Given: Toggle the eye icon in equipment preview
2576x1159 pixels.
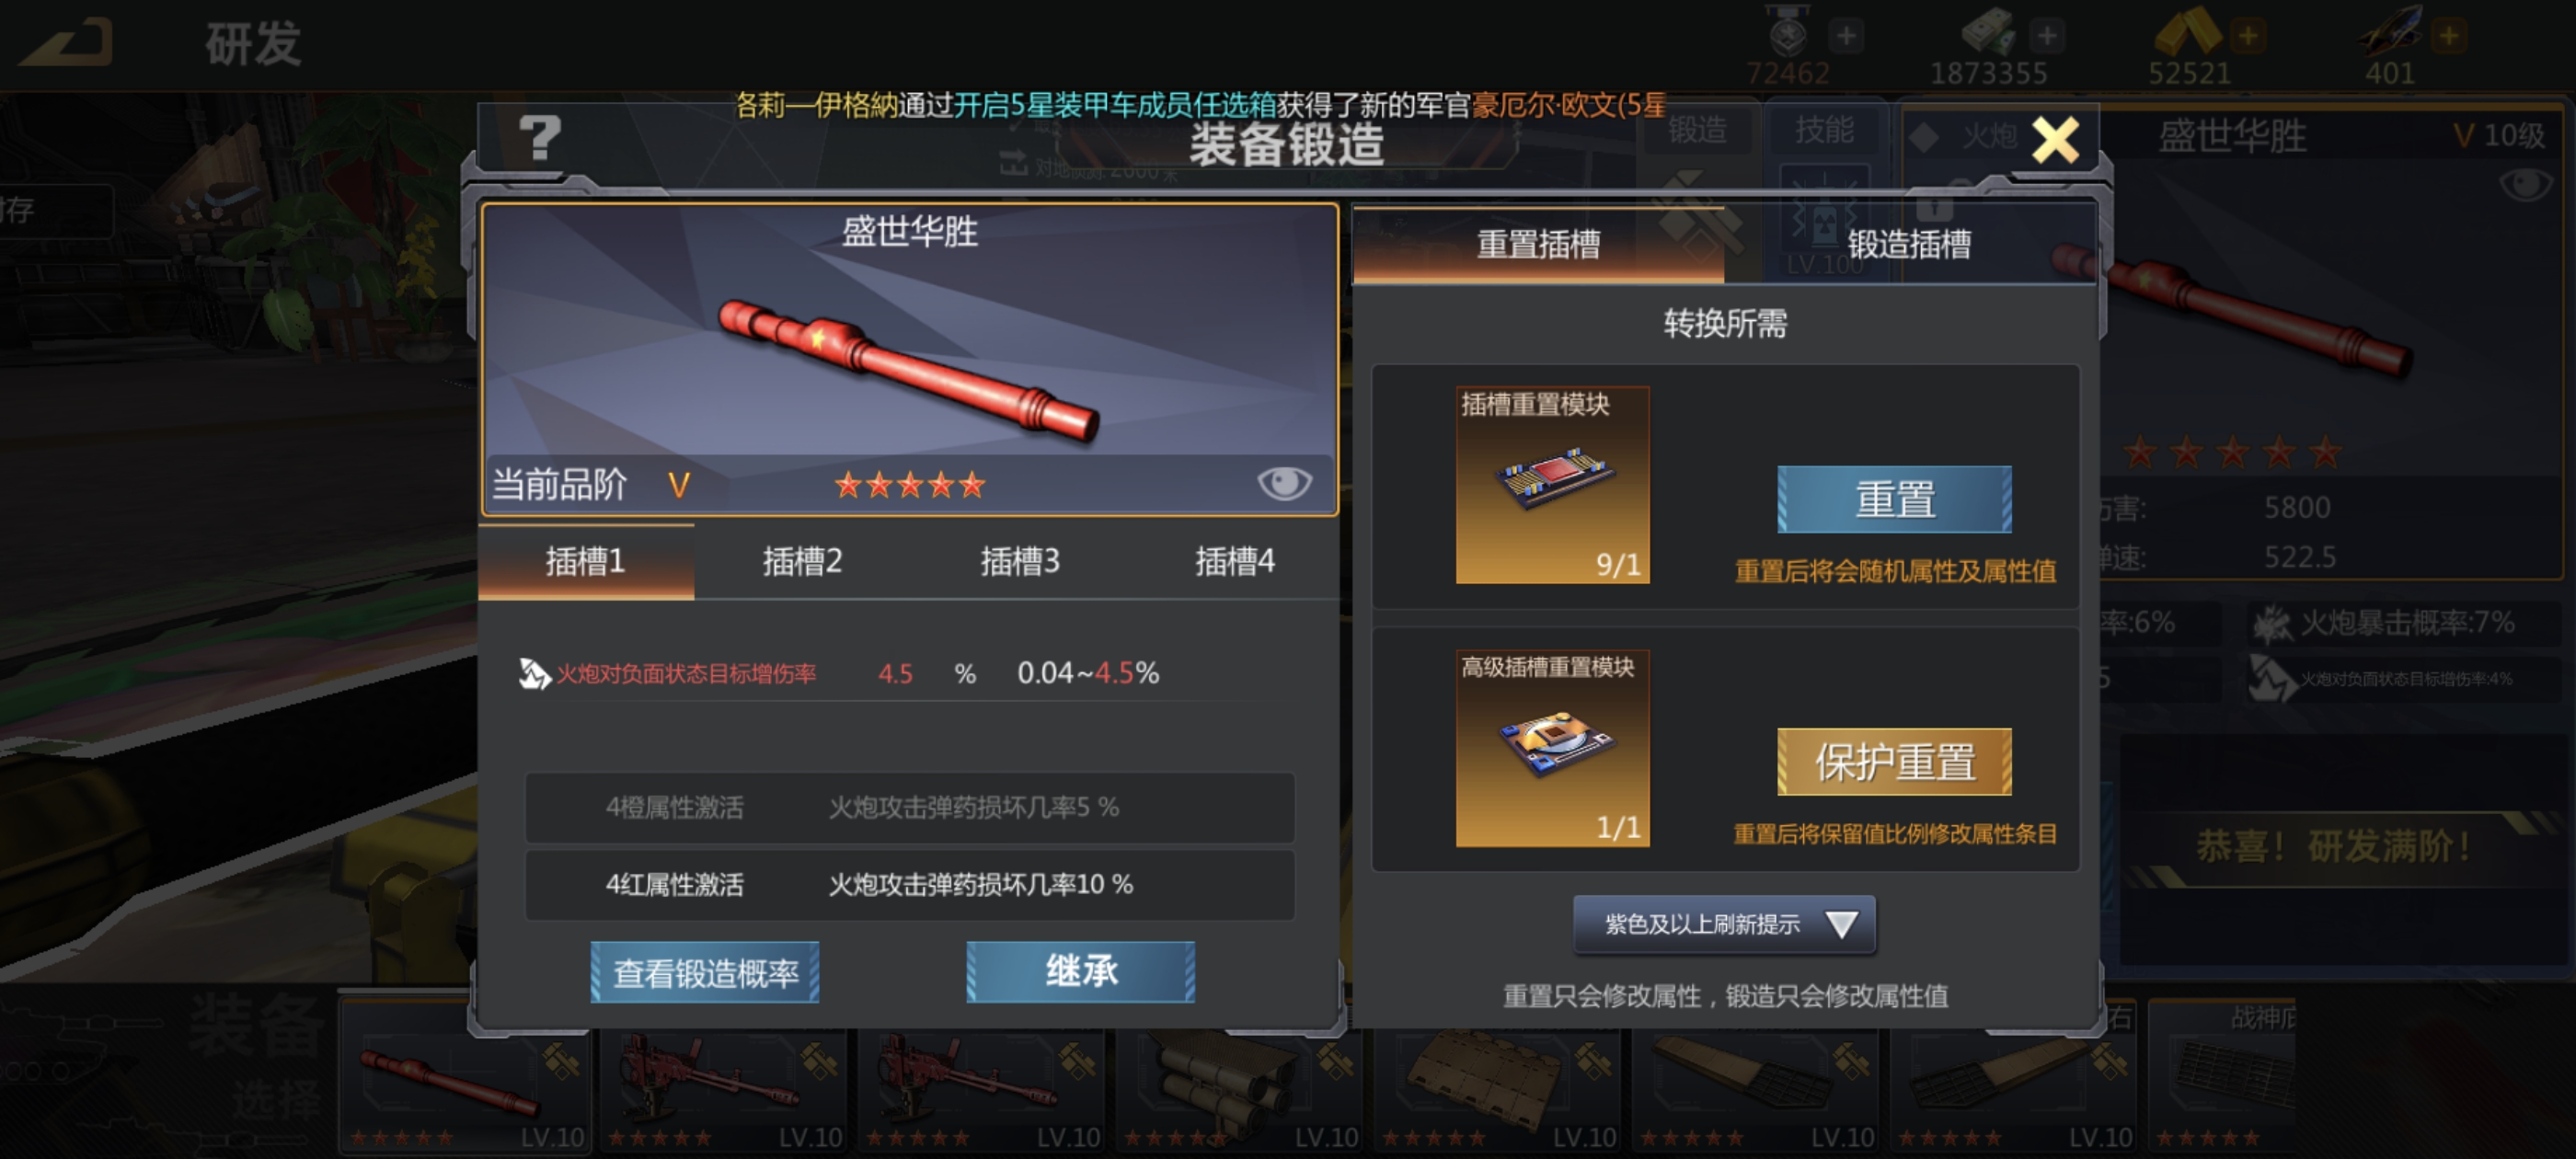Looking at the screenshot, I should 1284,483.
